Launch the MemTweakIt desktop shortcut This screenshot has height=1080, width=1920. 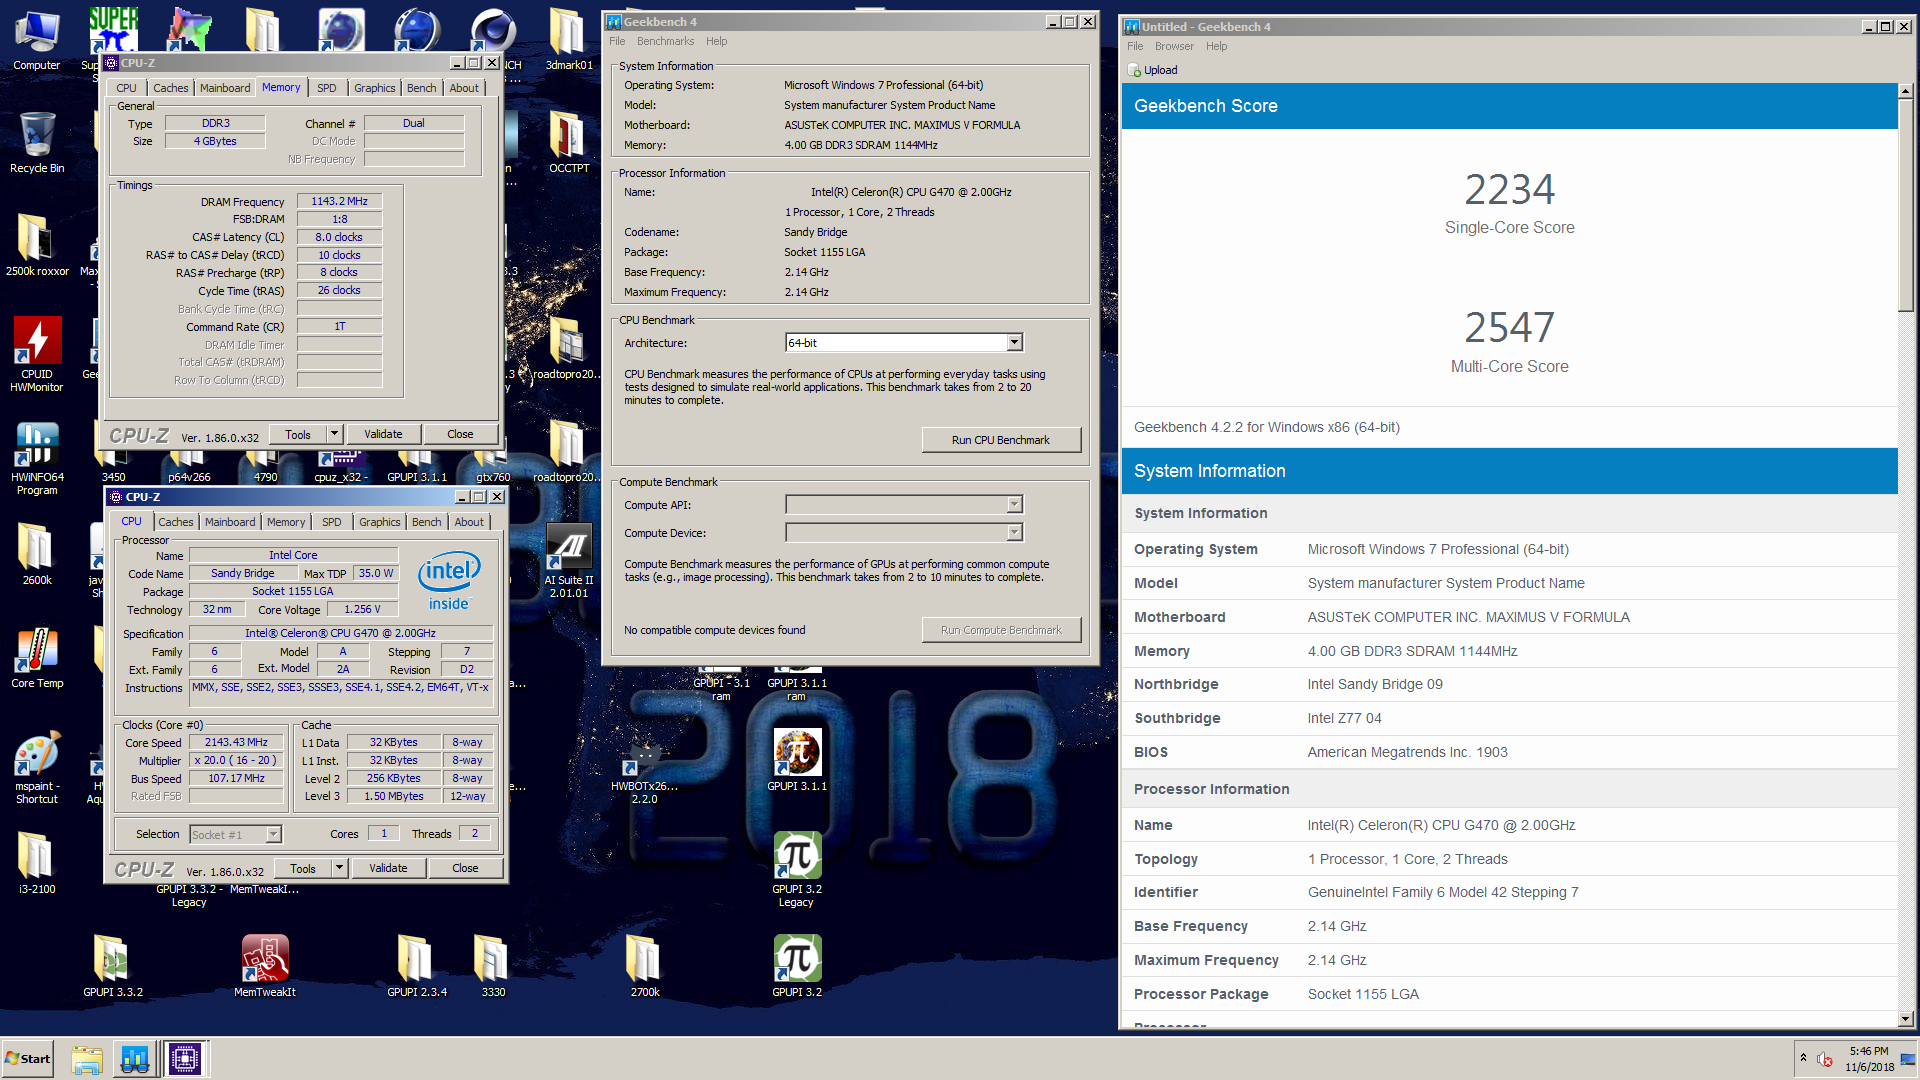[x=265, y=966]
